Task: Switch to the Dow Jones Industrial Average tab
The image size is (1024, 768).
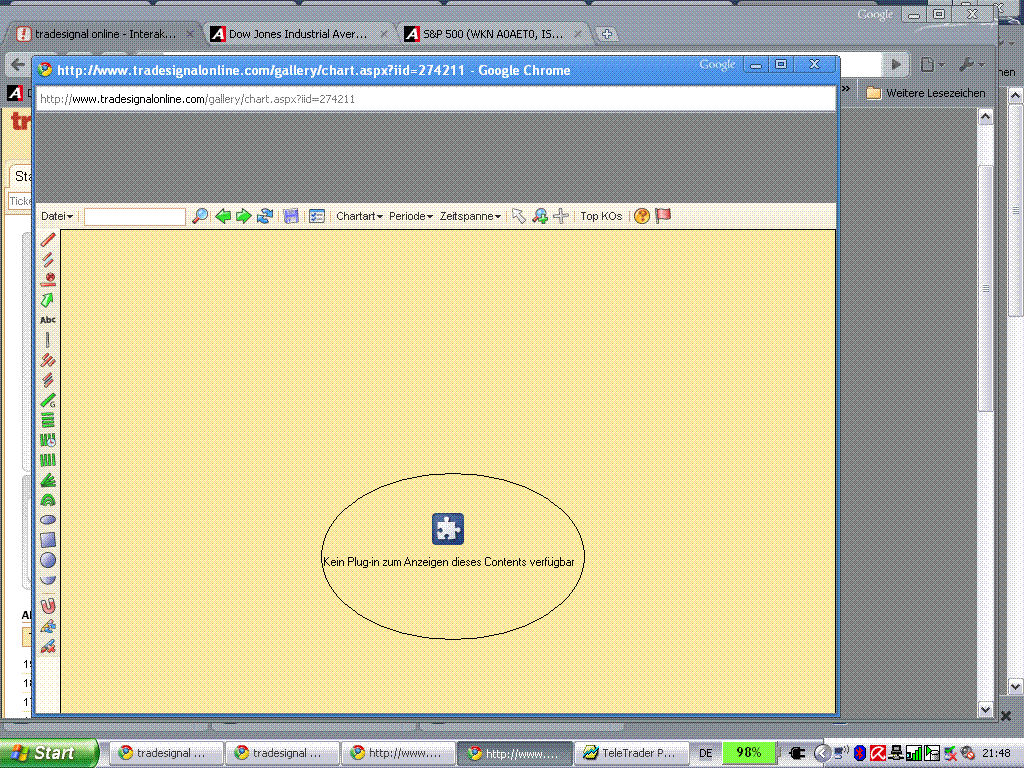Action: tap(298, 34)
